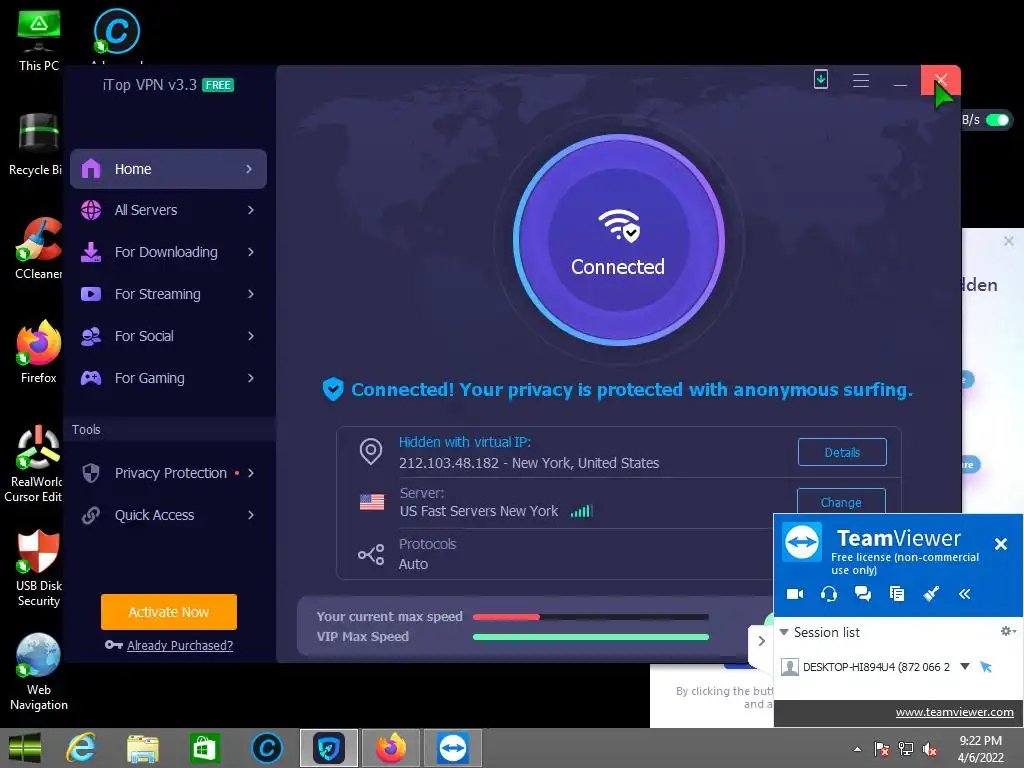Click the server signal strength indicator

click(581, 511)
